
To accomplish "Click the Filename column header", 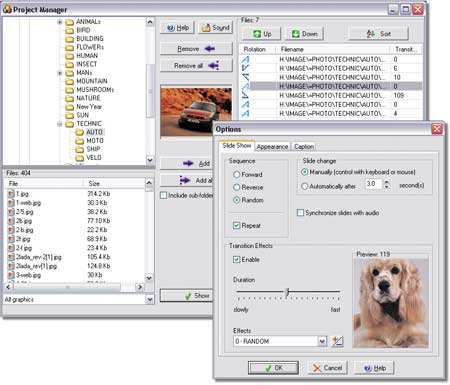I will pos(333,49).
